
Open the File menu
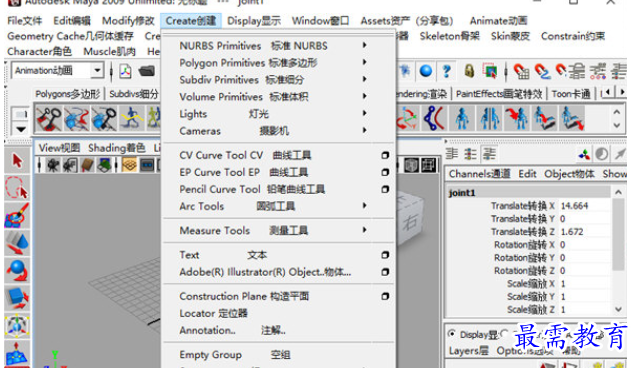pos(24,21)
